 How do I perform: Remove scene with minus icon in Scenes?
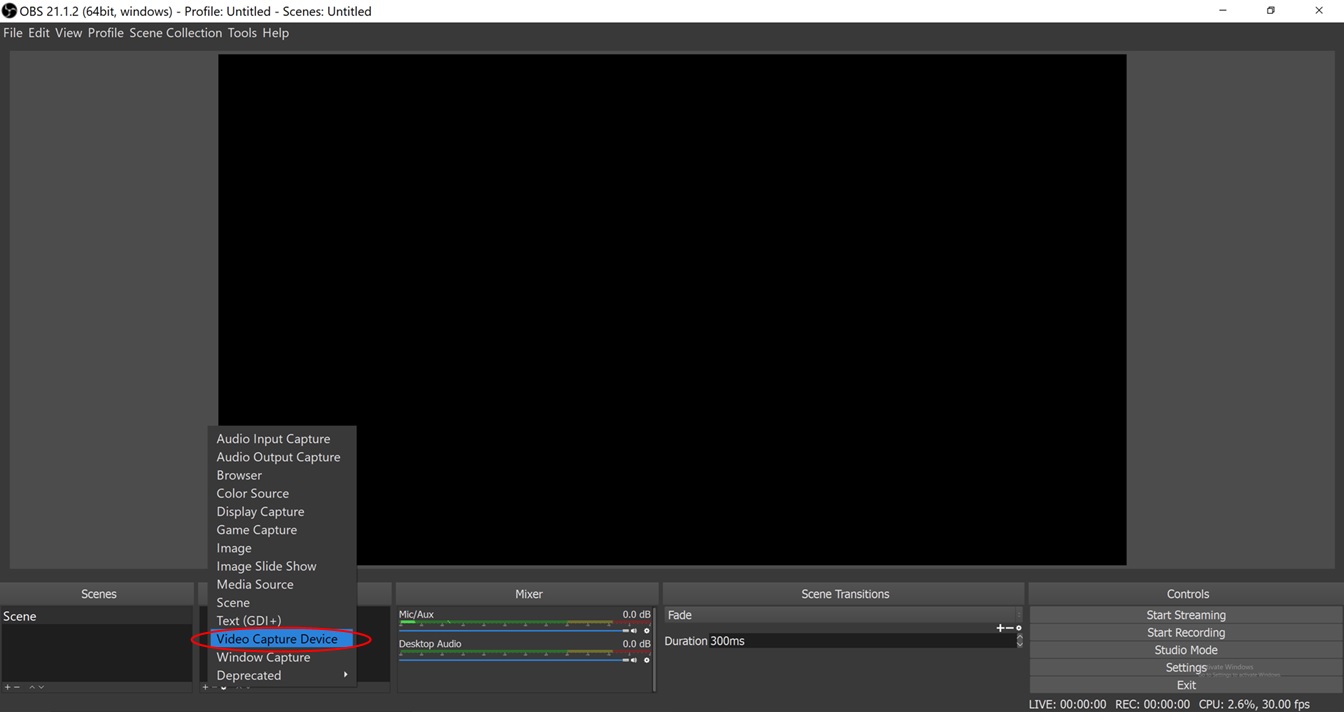(17, 687)
